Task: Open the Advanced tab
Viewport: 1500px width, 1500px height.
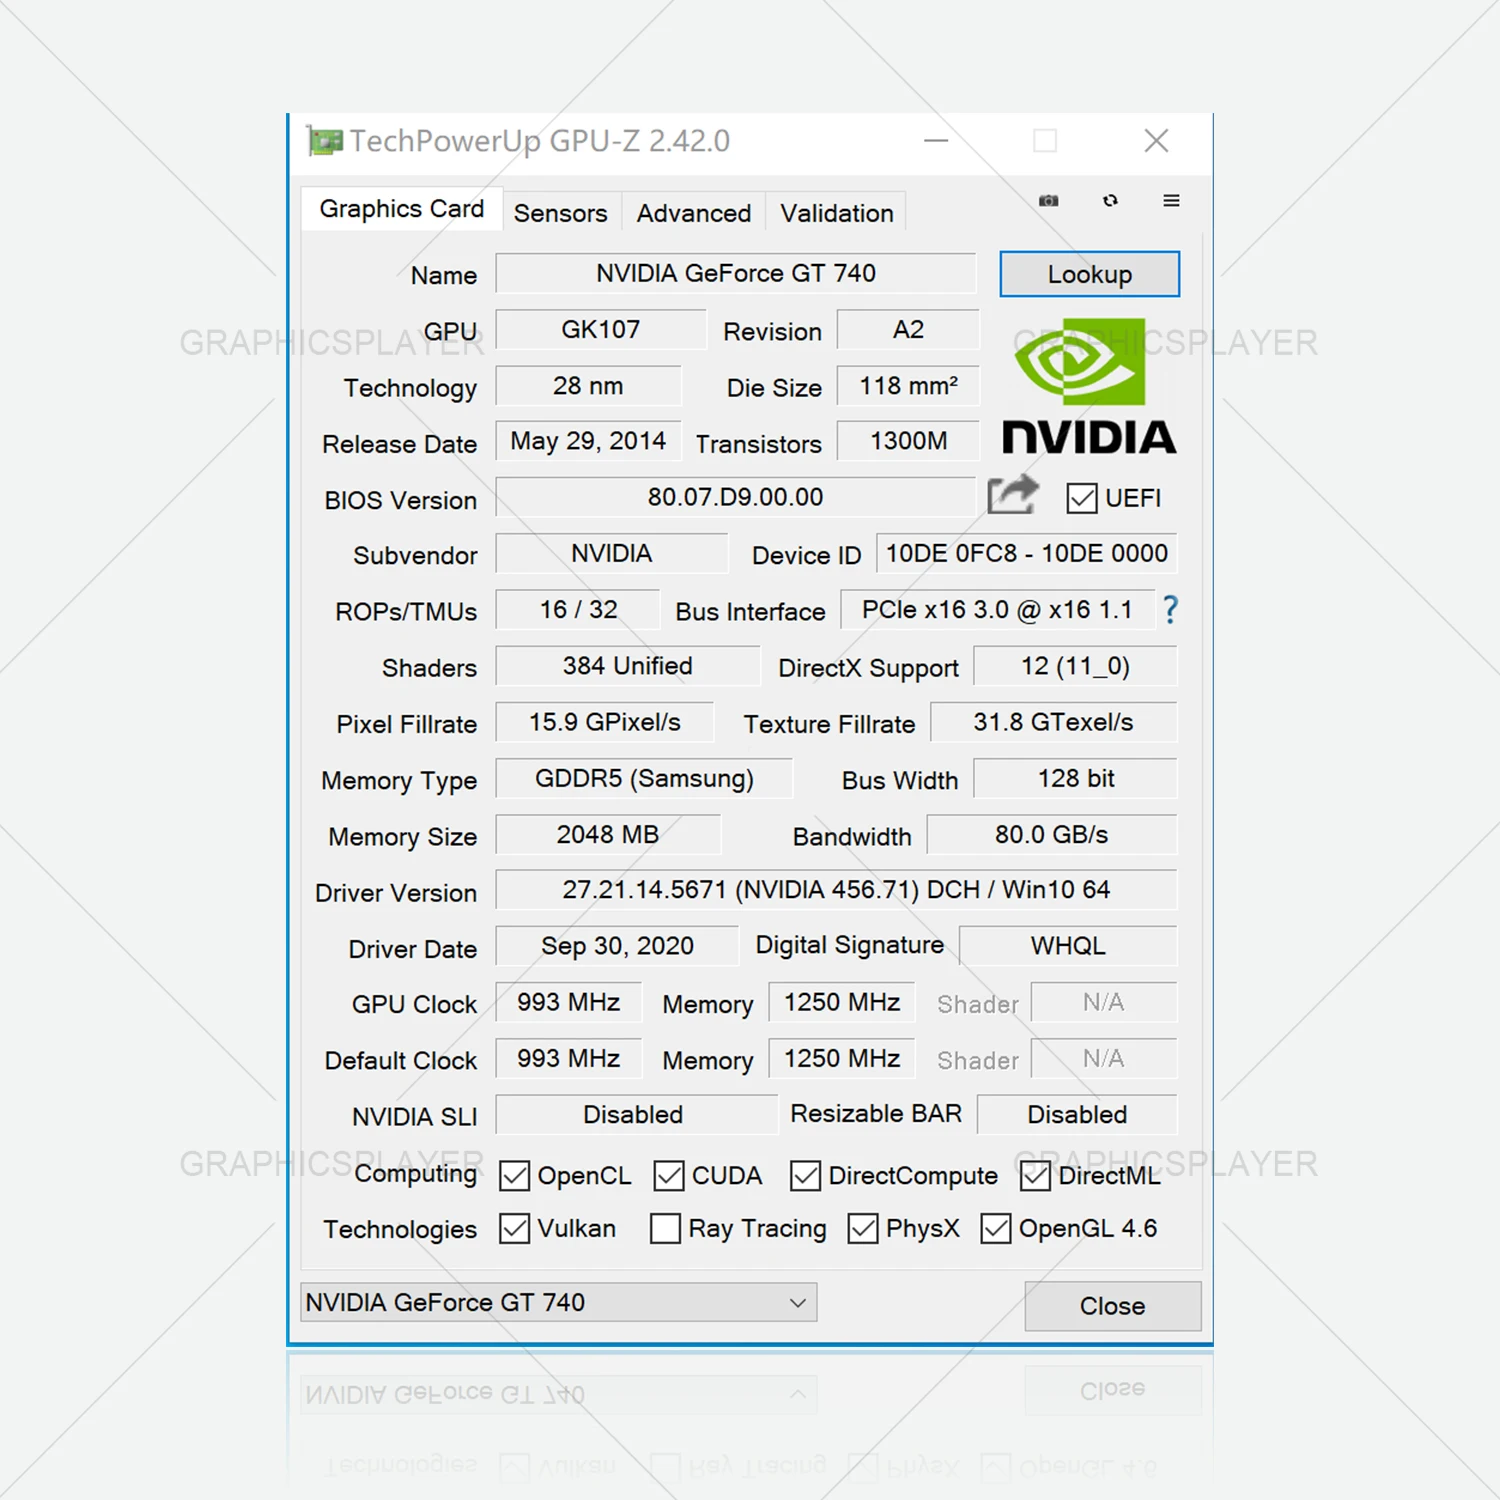Action: (x=694, y=213)
